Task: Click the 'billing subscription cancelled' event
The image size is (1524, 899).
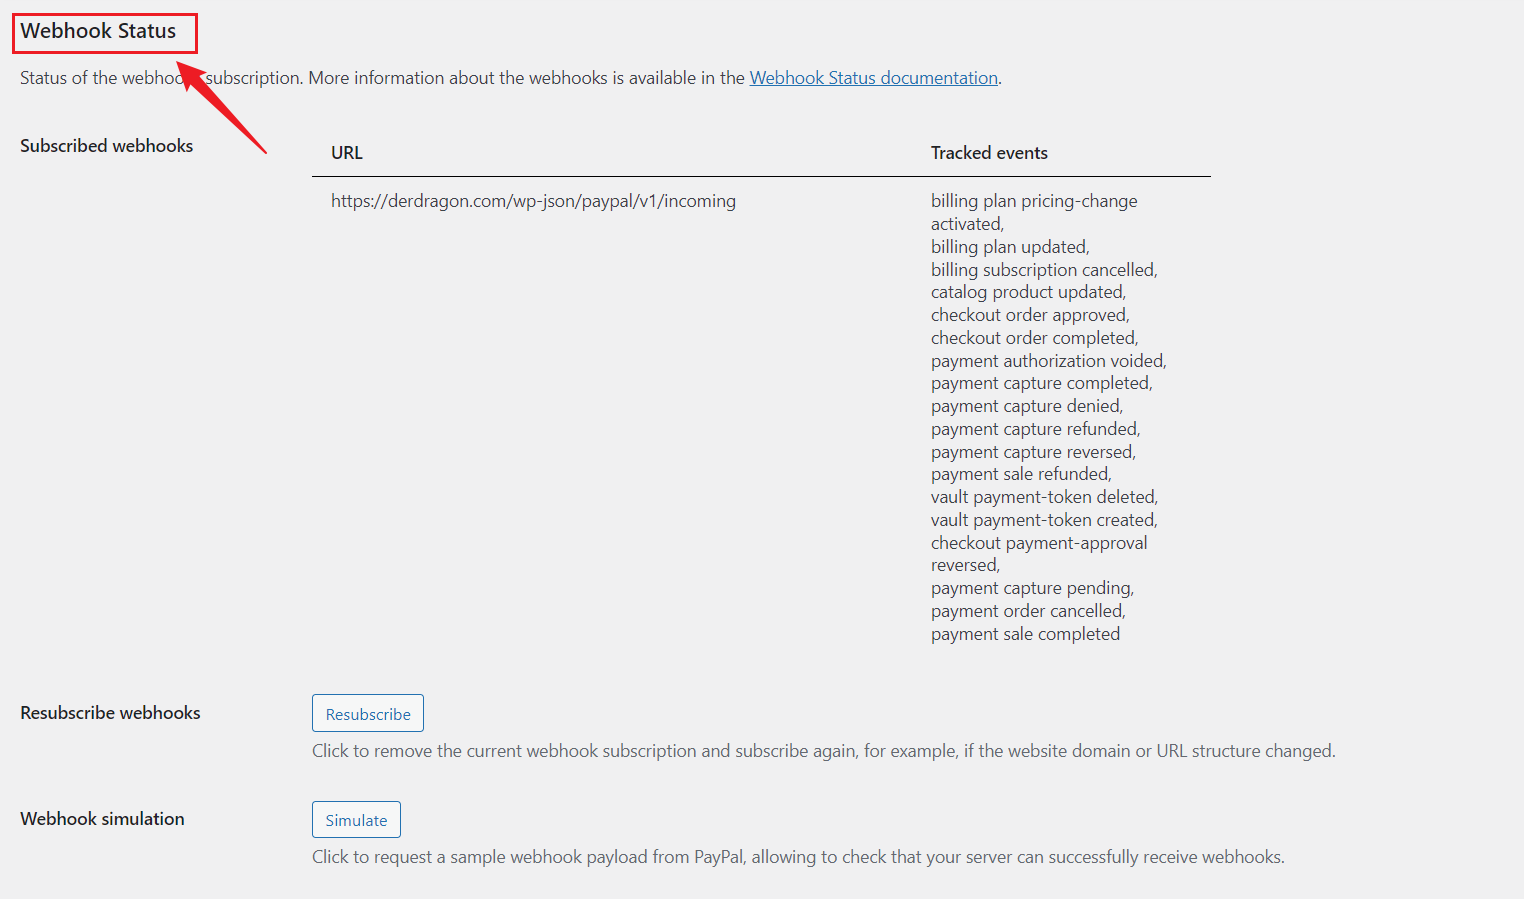Action: [1043, 270]
